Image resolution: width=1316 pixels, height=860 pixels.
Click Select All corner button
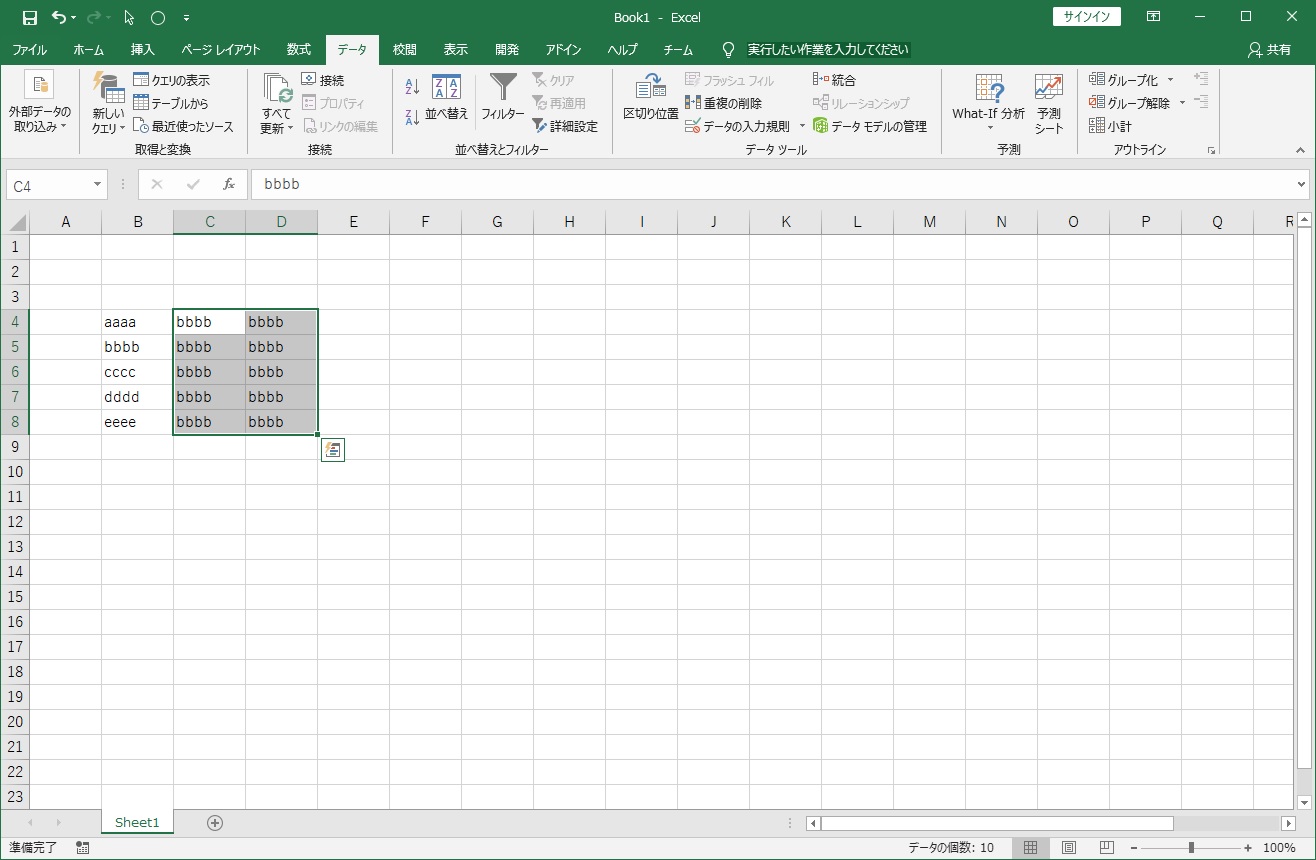pyautogui.click(x=15, y=222)
